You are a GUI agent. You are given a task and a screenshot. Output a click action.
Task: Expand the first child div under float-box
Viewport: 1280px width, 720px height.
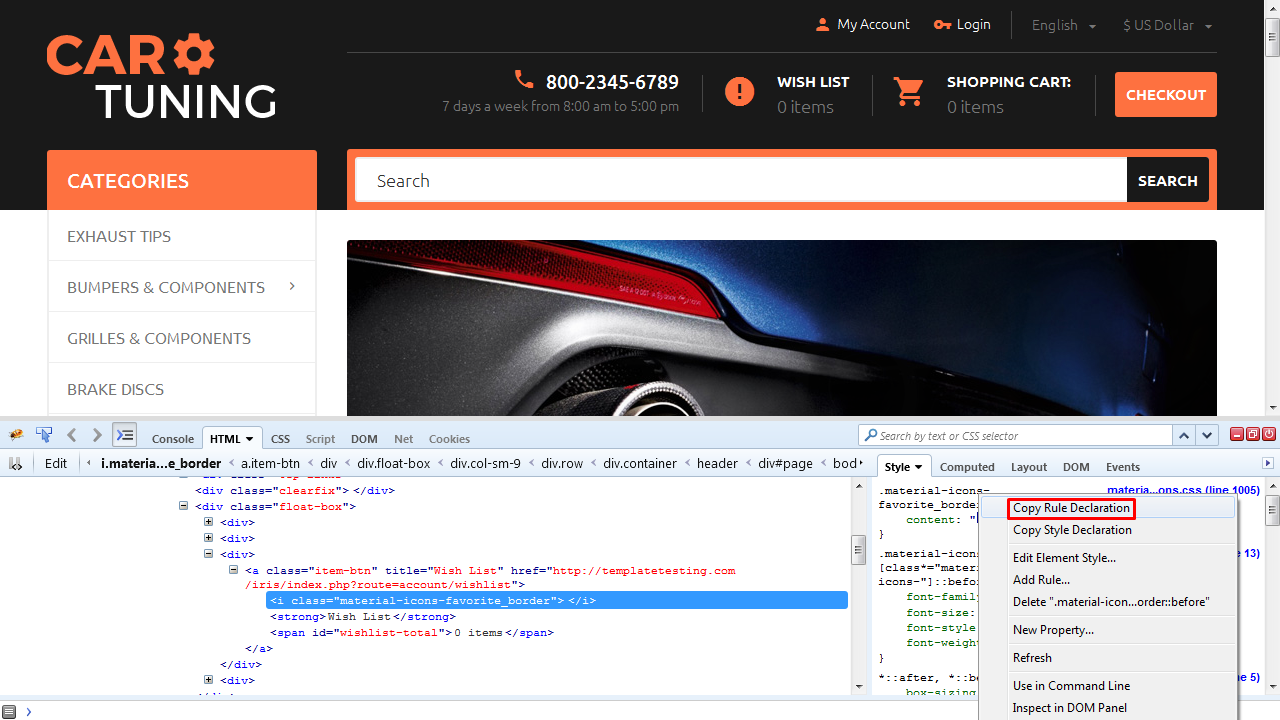[x=209, y=522]
